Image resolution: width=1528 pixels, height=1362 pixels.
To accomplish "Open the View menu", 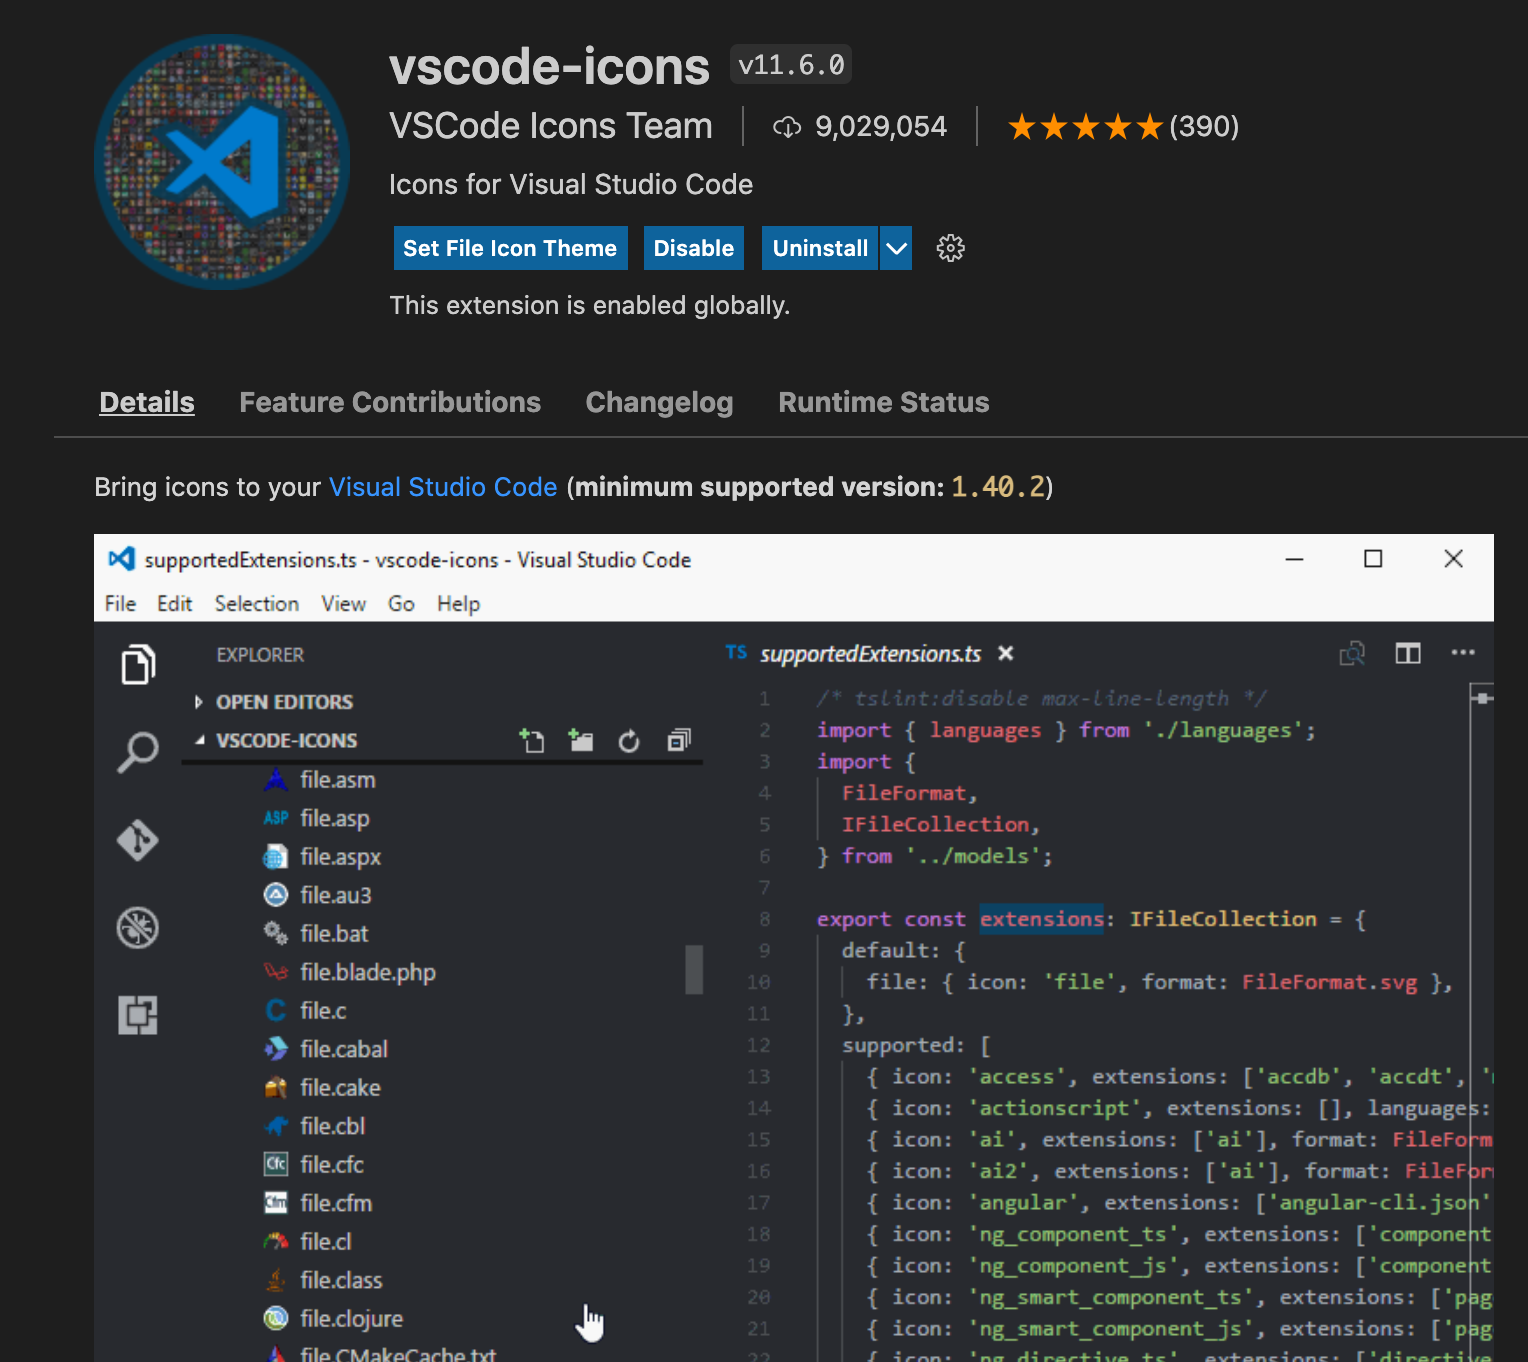I will click(343, 603).
